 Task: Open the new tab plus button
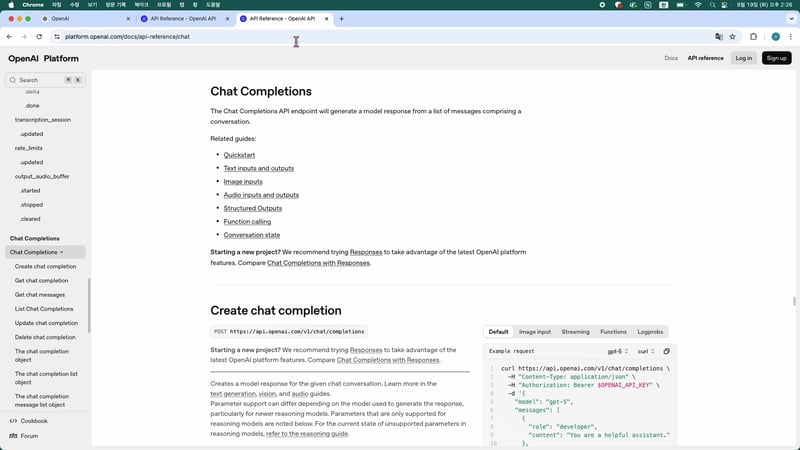tap(342, 18)
